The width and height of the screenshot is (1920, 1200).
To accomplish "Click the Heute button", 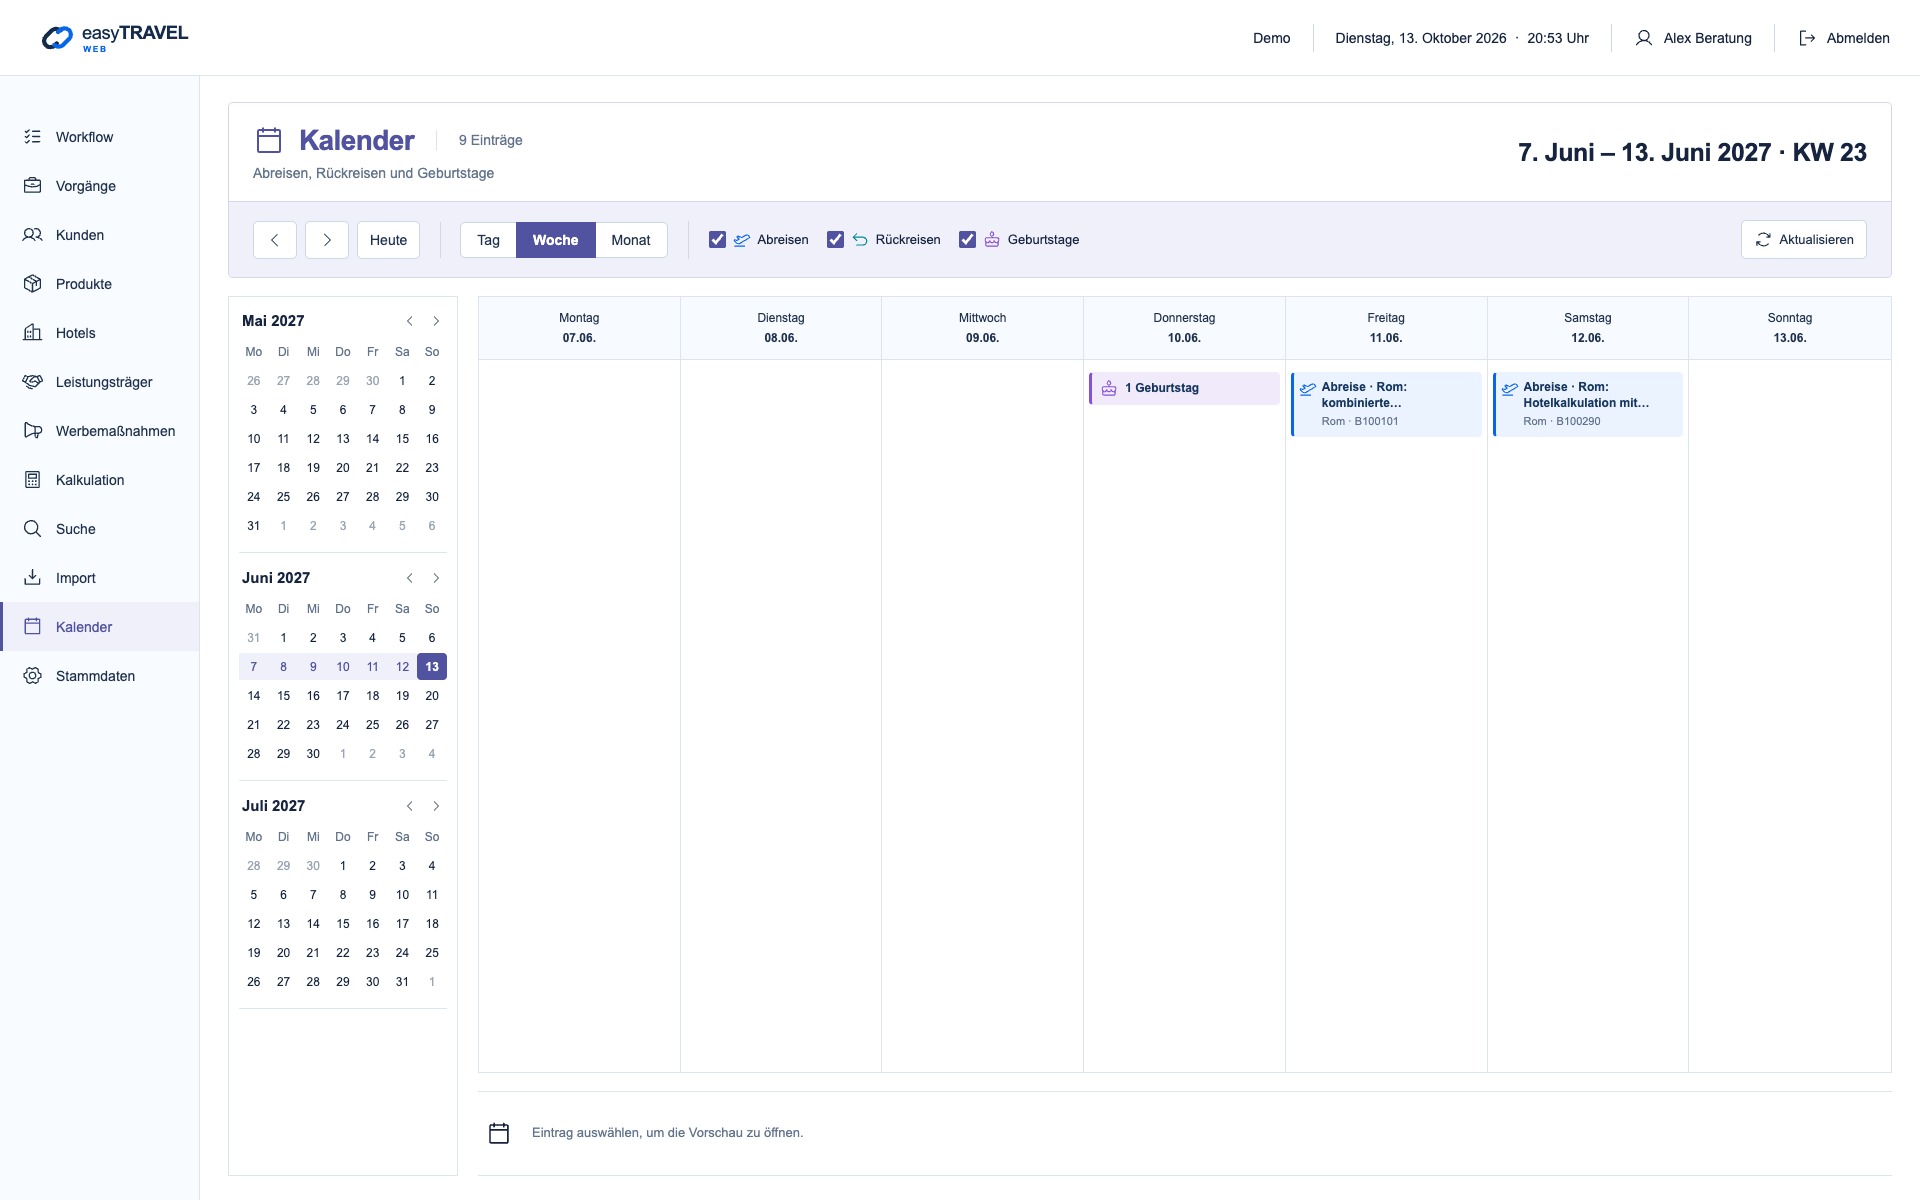I will 388,240.
